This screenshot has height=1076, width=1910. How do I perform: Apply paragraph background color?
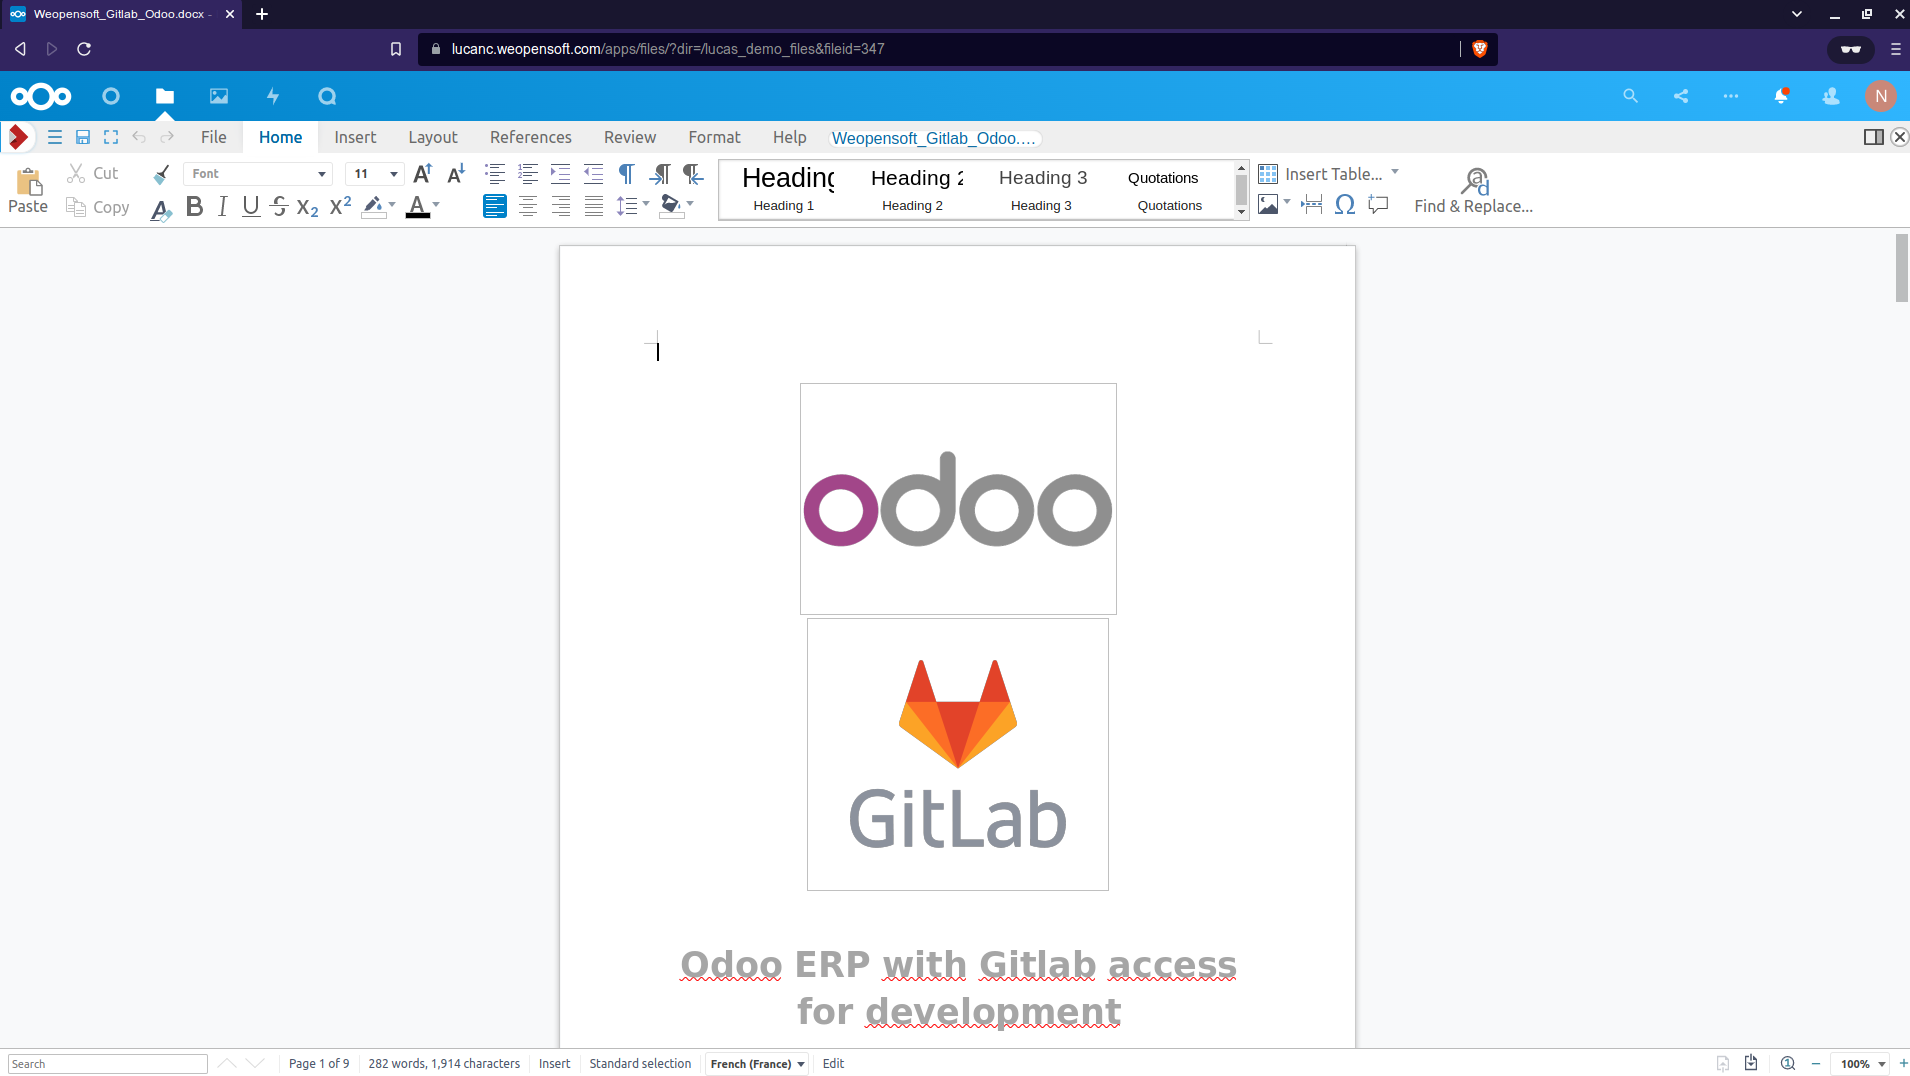coord(670,207)
